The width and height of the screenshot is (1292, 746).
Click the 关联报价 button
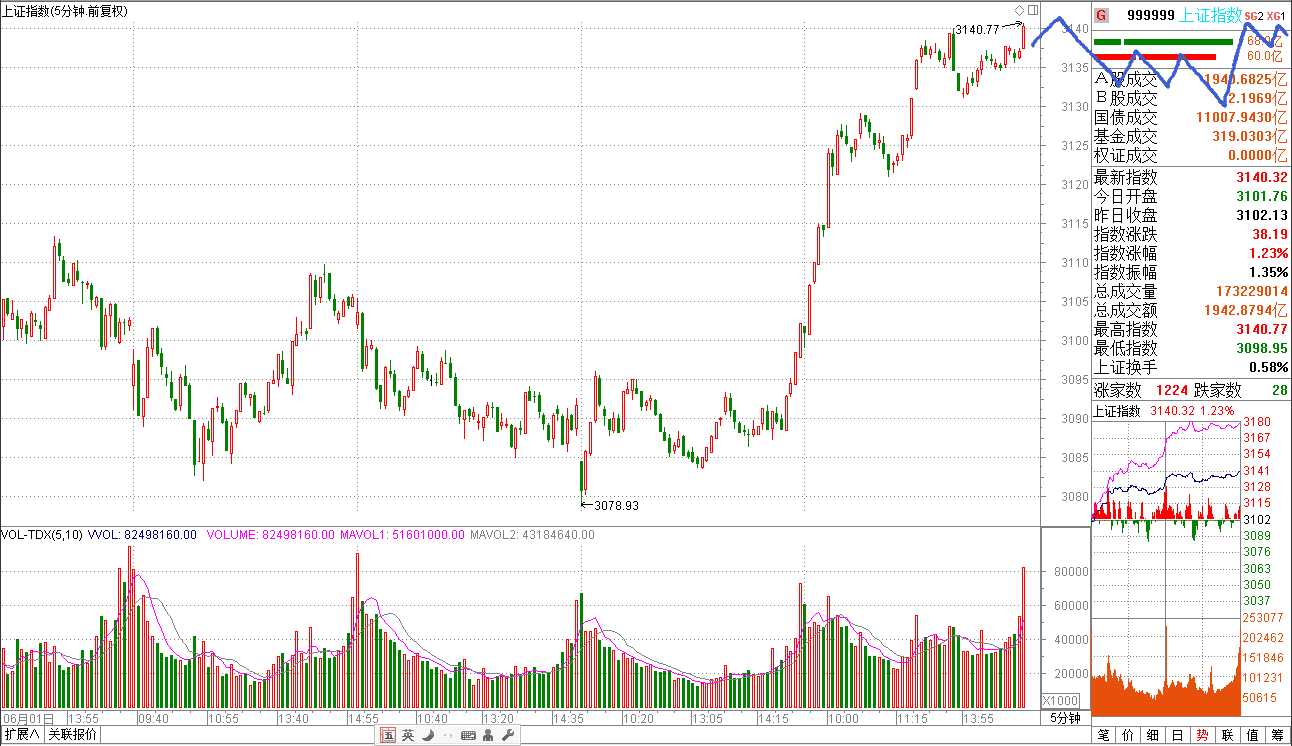click(x=73, y=735)
